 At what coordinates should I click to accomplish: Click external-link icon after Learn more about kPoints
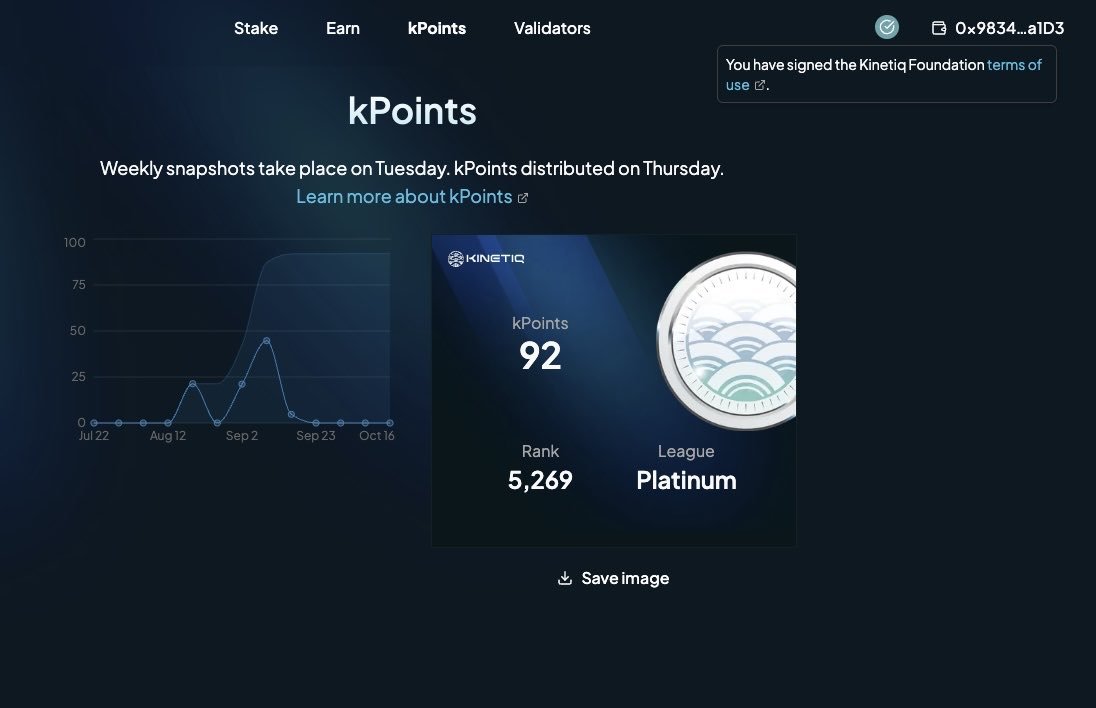pyautogui.click(x=523, y=198)
